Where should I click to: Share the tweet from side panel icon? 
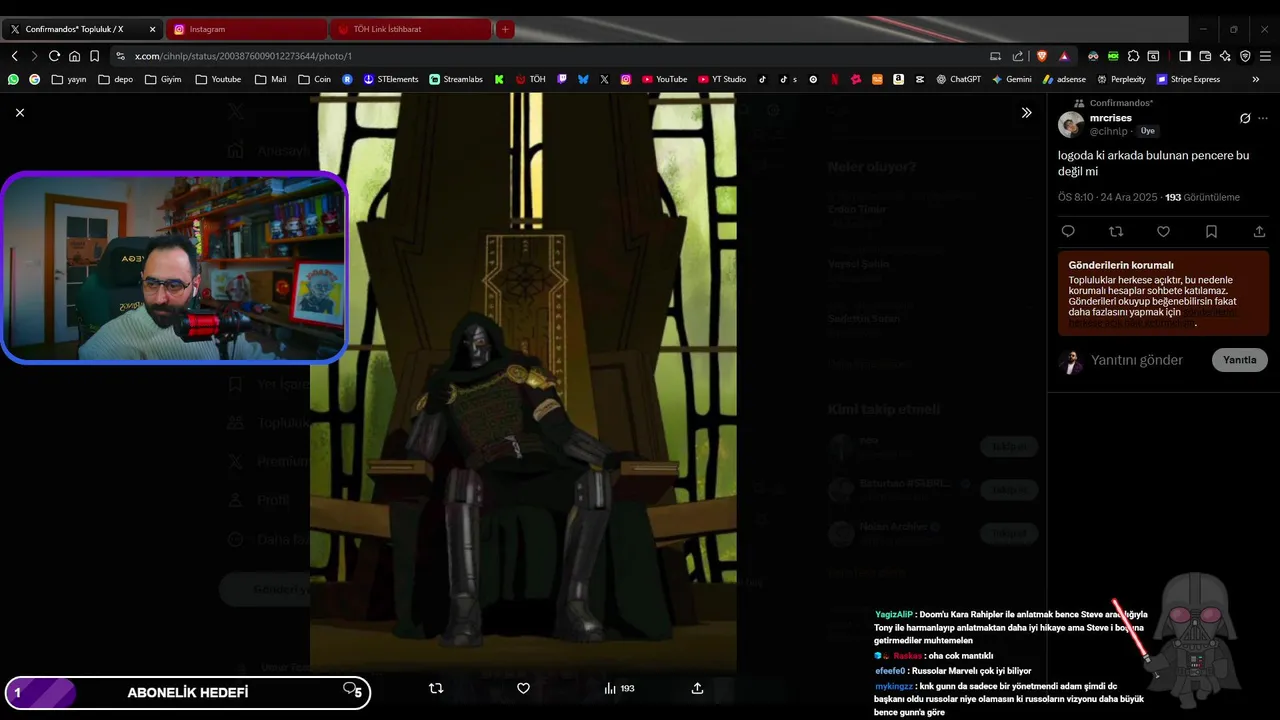1259,231
